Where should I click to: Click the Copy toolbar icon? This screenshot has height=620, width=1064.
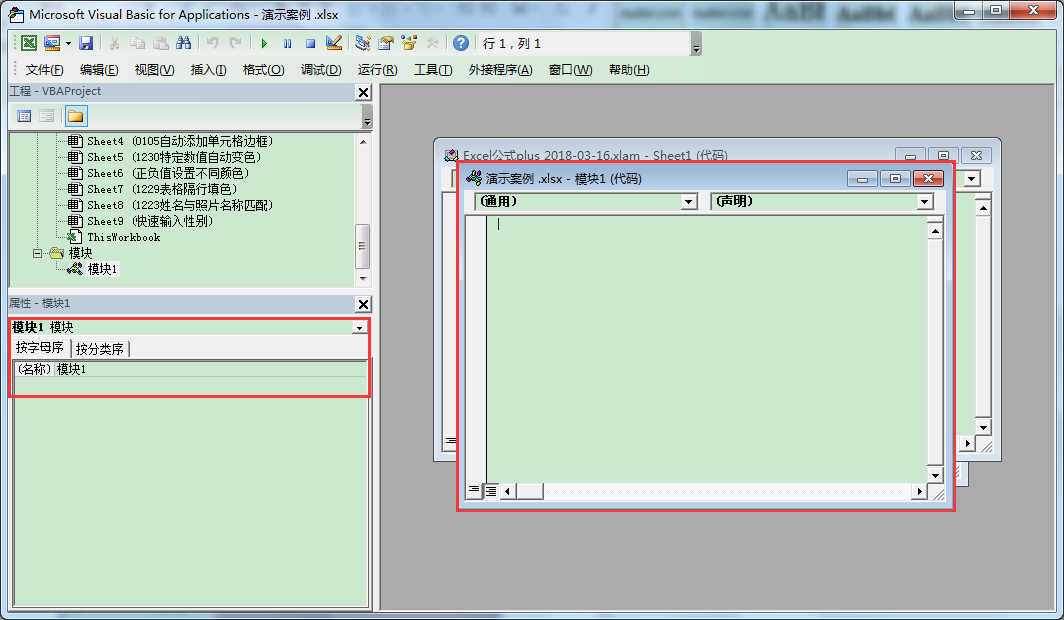(138, 43)
